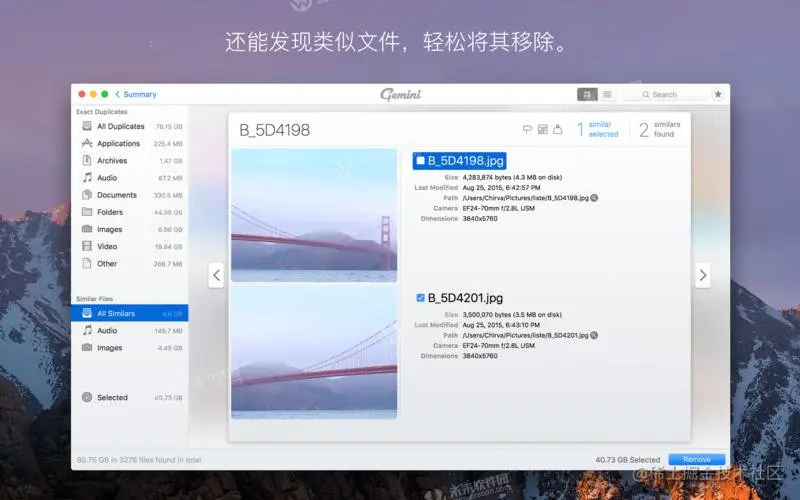800x500 pixels.
Task: Open the Selected files list
Action: [x=132, y=397]
